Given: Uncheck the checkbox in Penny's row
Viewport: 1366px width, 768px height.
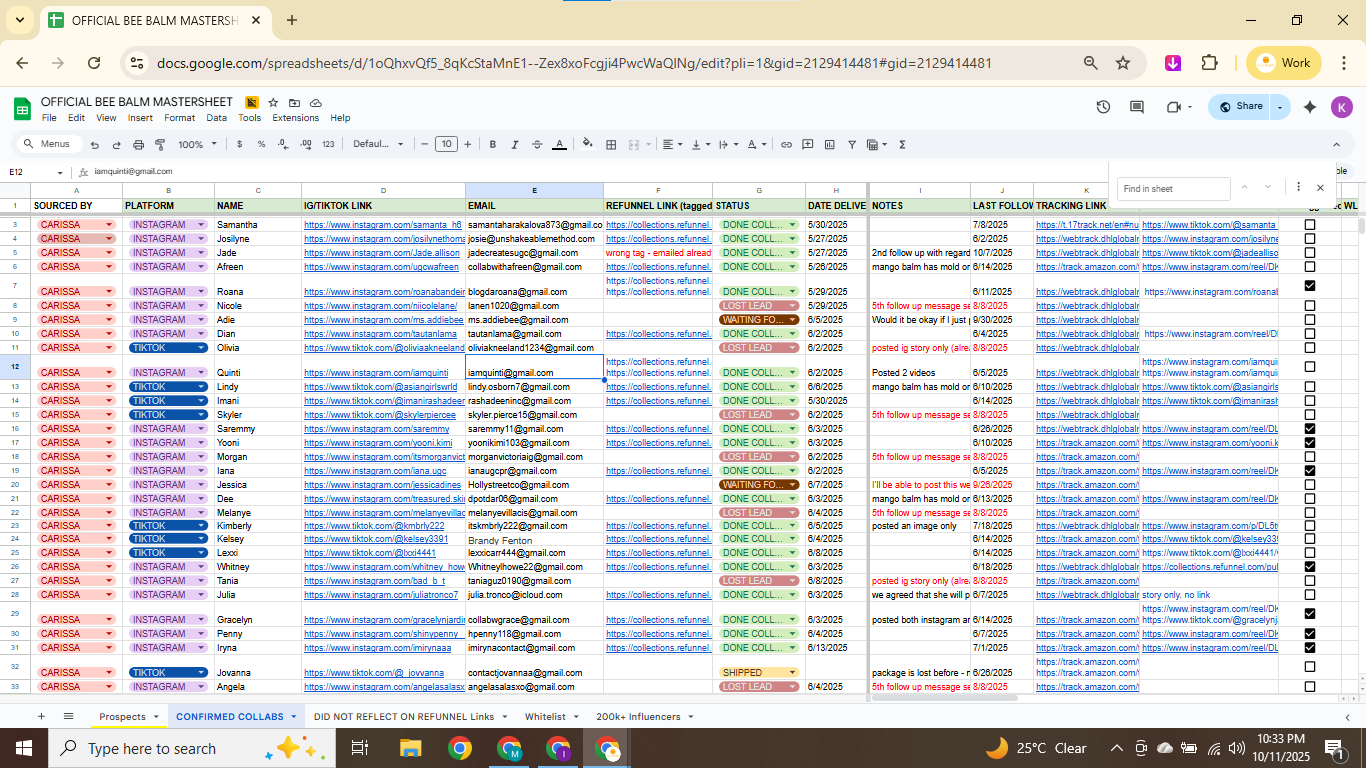Looking at the screenshot, I should 1310,633.
